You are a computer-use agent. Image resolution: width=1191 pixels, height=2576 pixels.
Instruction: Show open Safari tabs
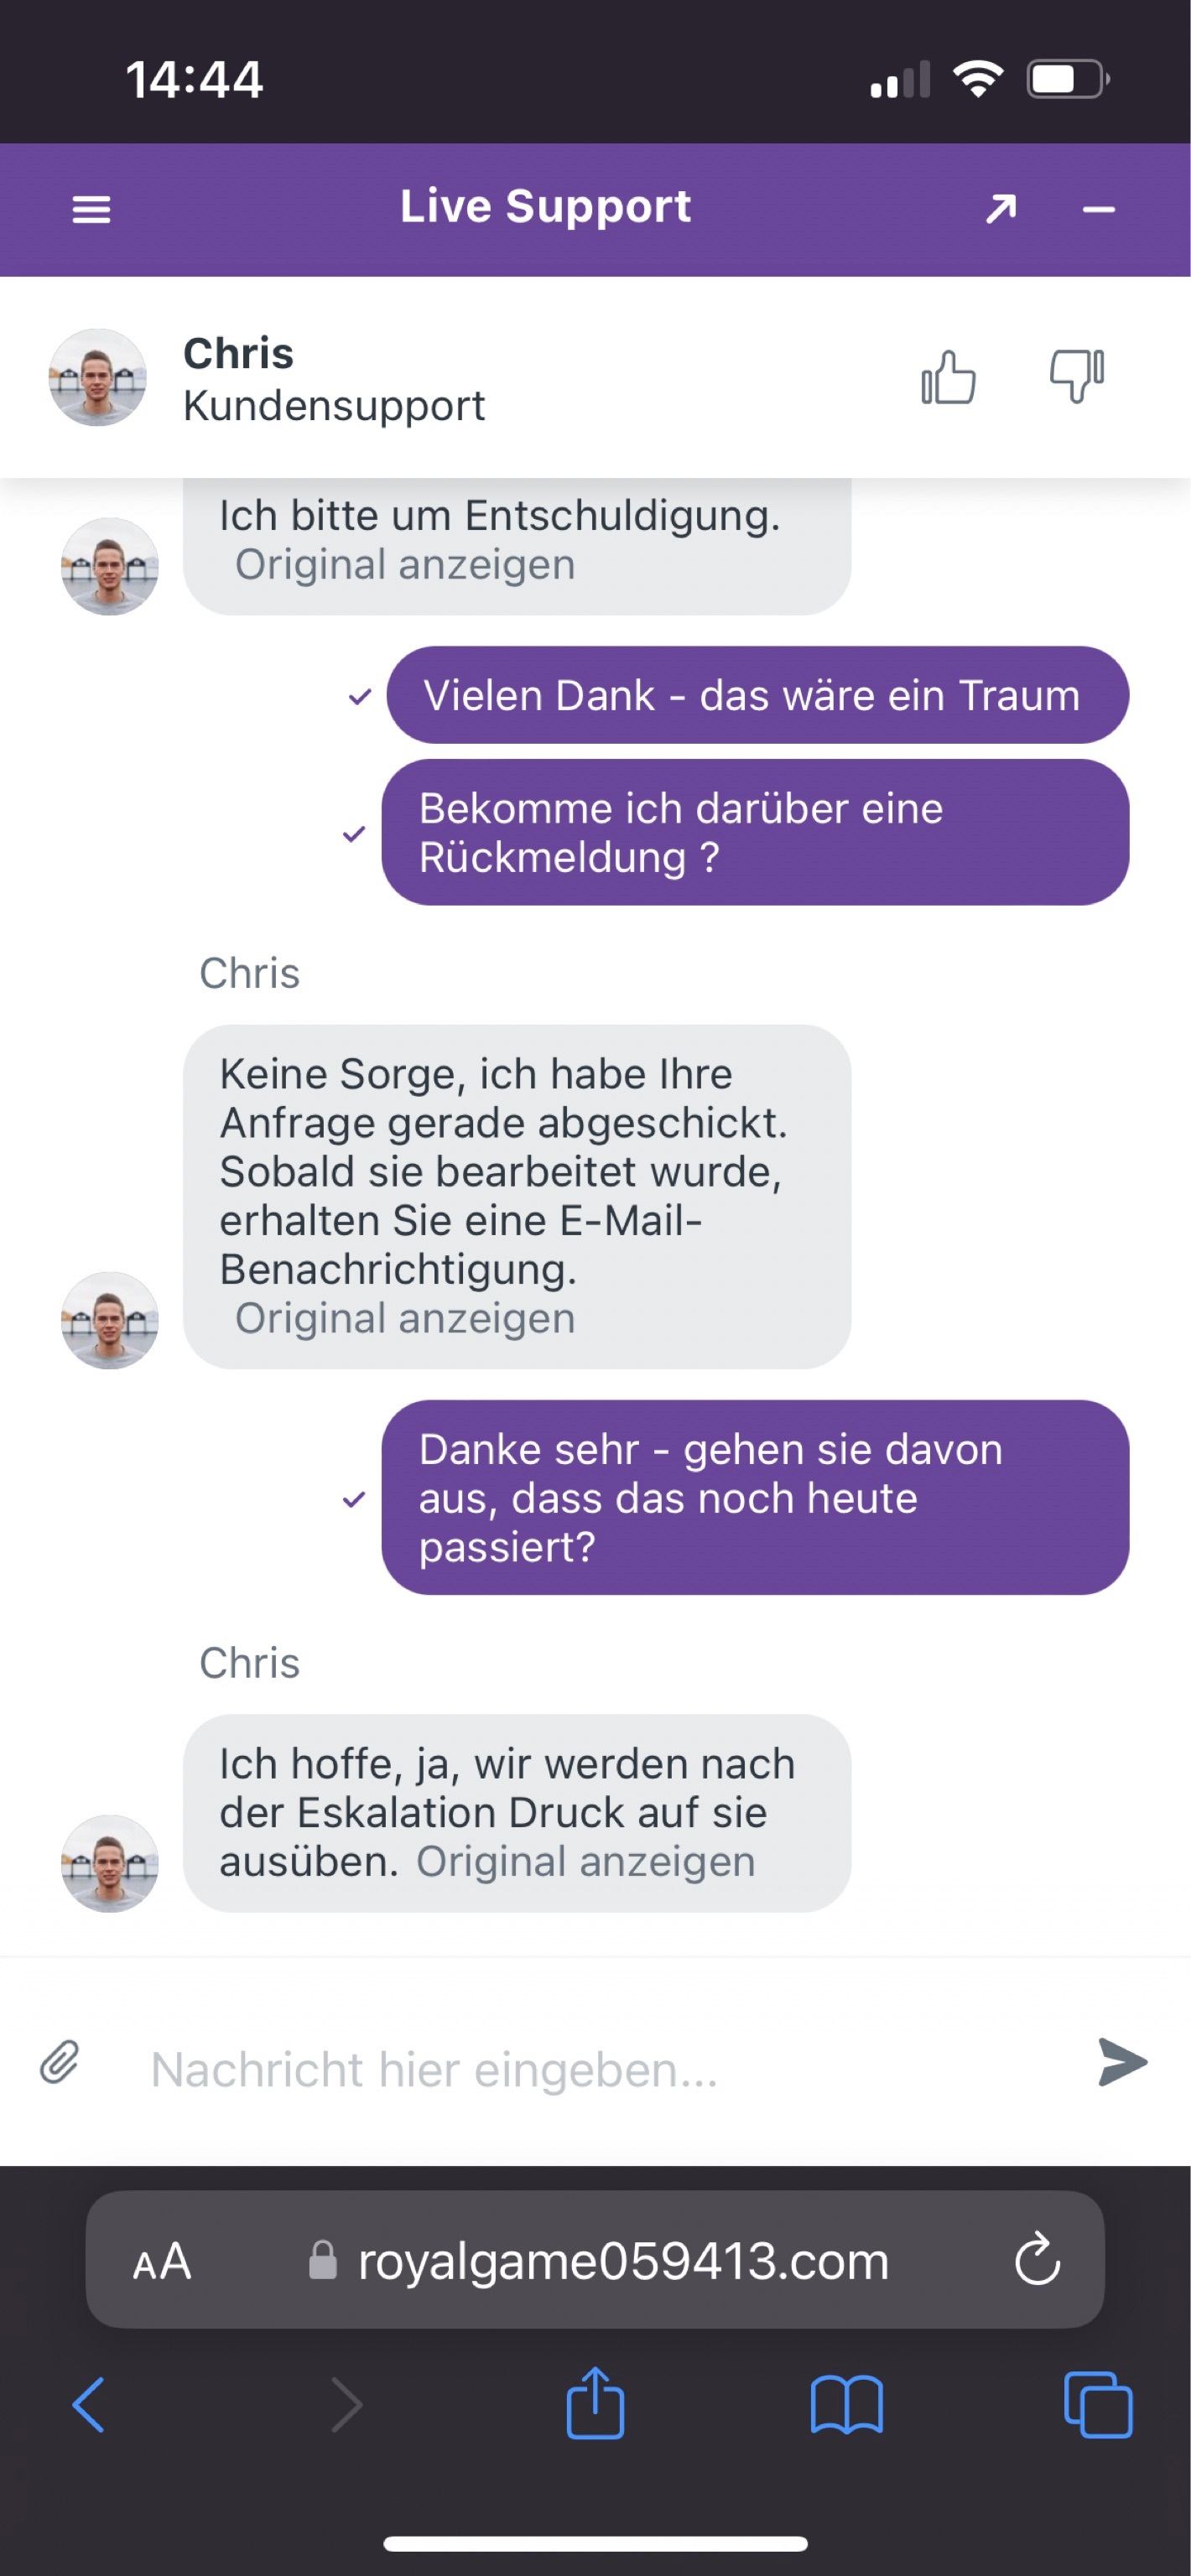[x=1098, y=2404]
